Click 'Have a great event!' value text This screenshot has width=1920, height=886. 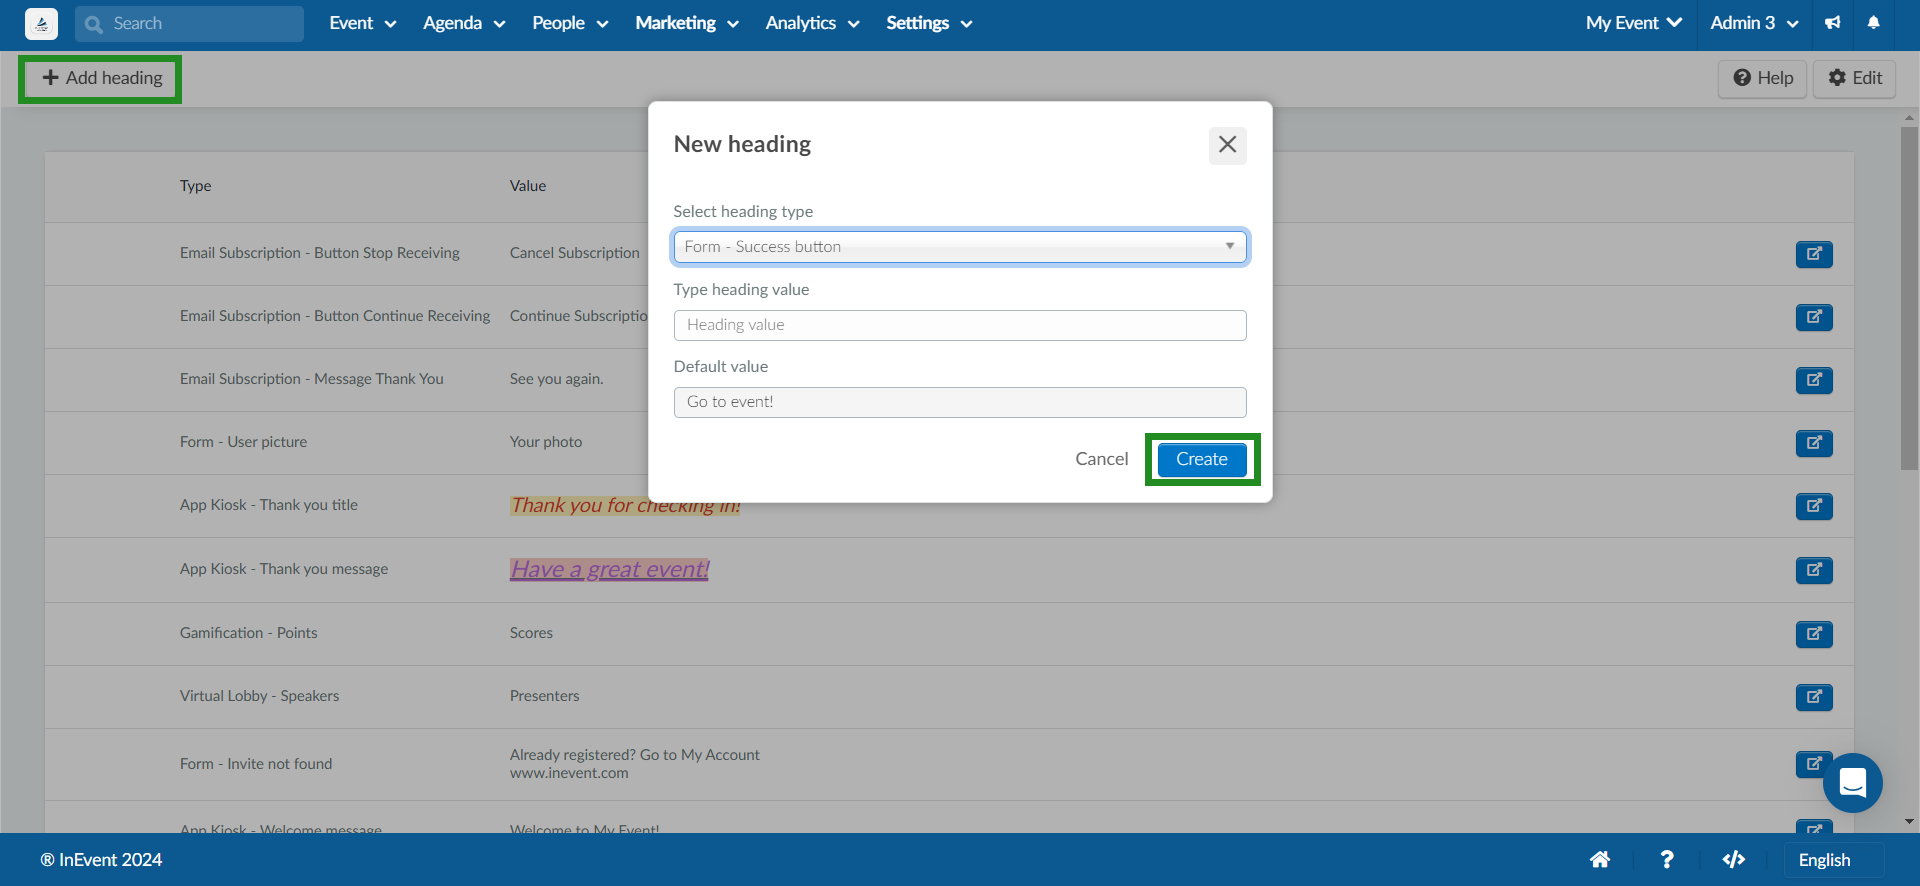[609, 570]
